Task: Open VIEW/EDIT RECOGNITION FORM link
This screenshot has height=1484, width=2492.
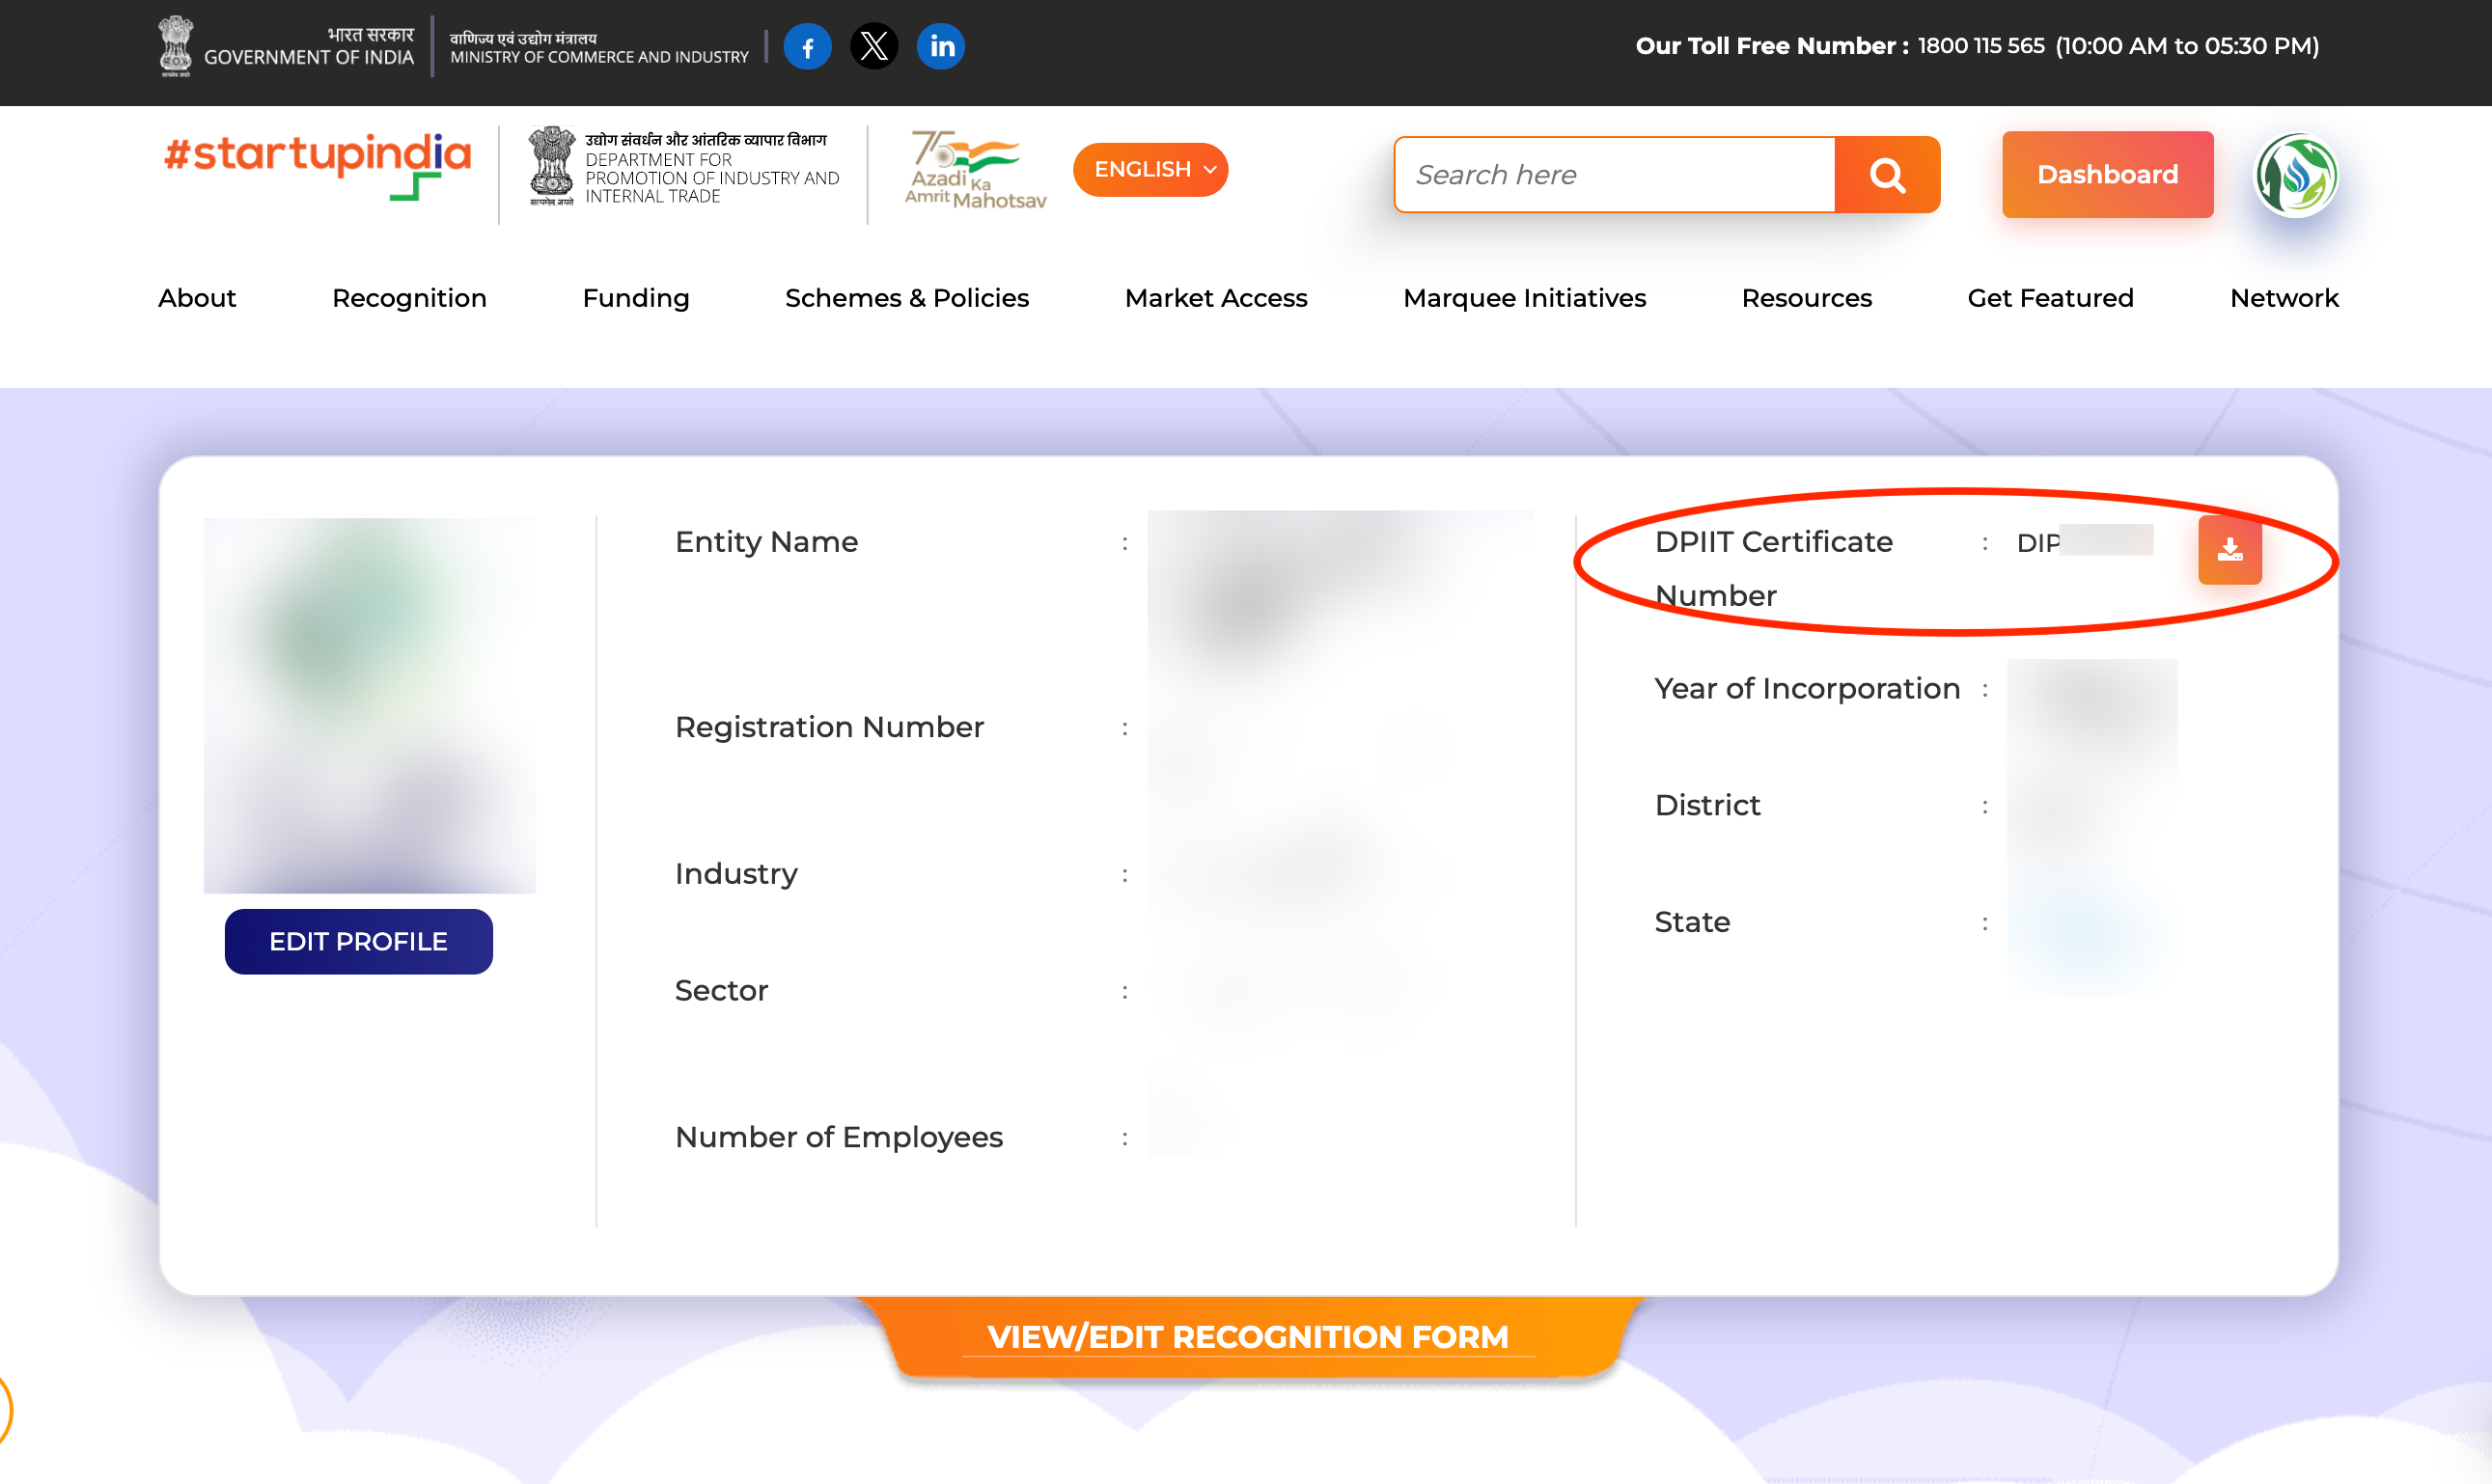Action: (x=1247, y=1336)
